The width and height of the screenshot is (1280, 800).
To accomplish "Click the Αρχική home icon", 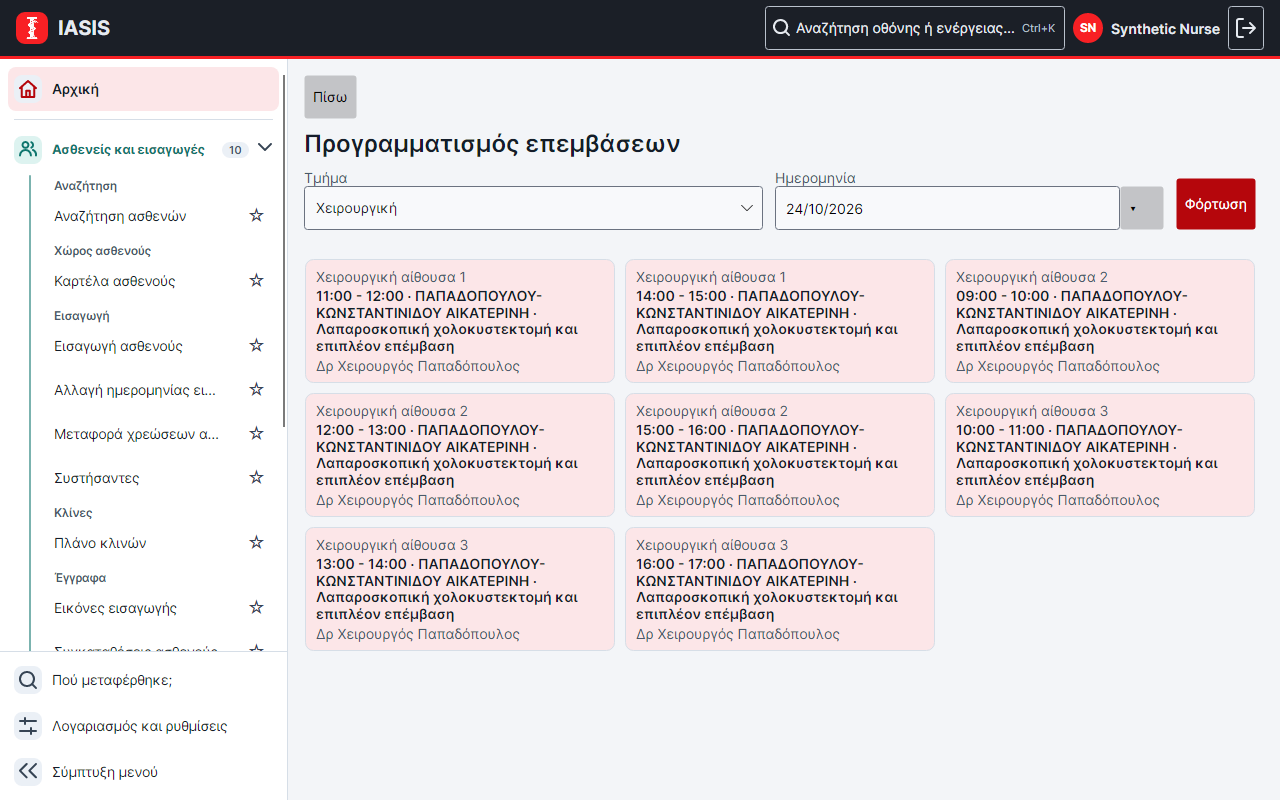I will click(28, 89).
